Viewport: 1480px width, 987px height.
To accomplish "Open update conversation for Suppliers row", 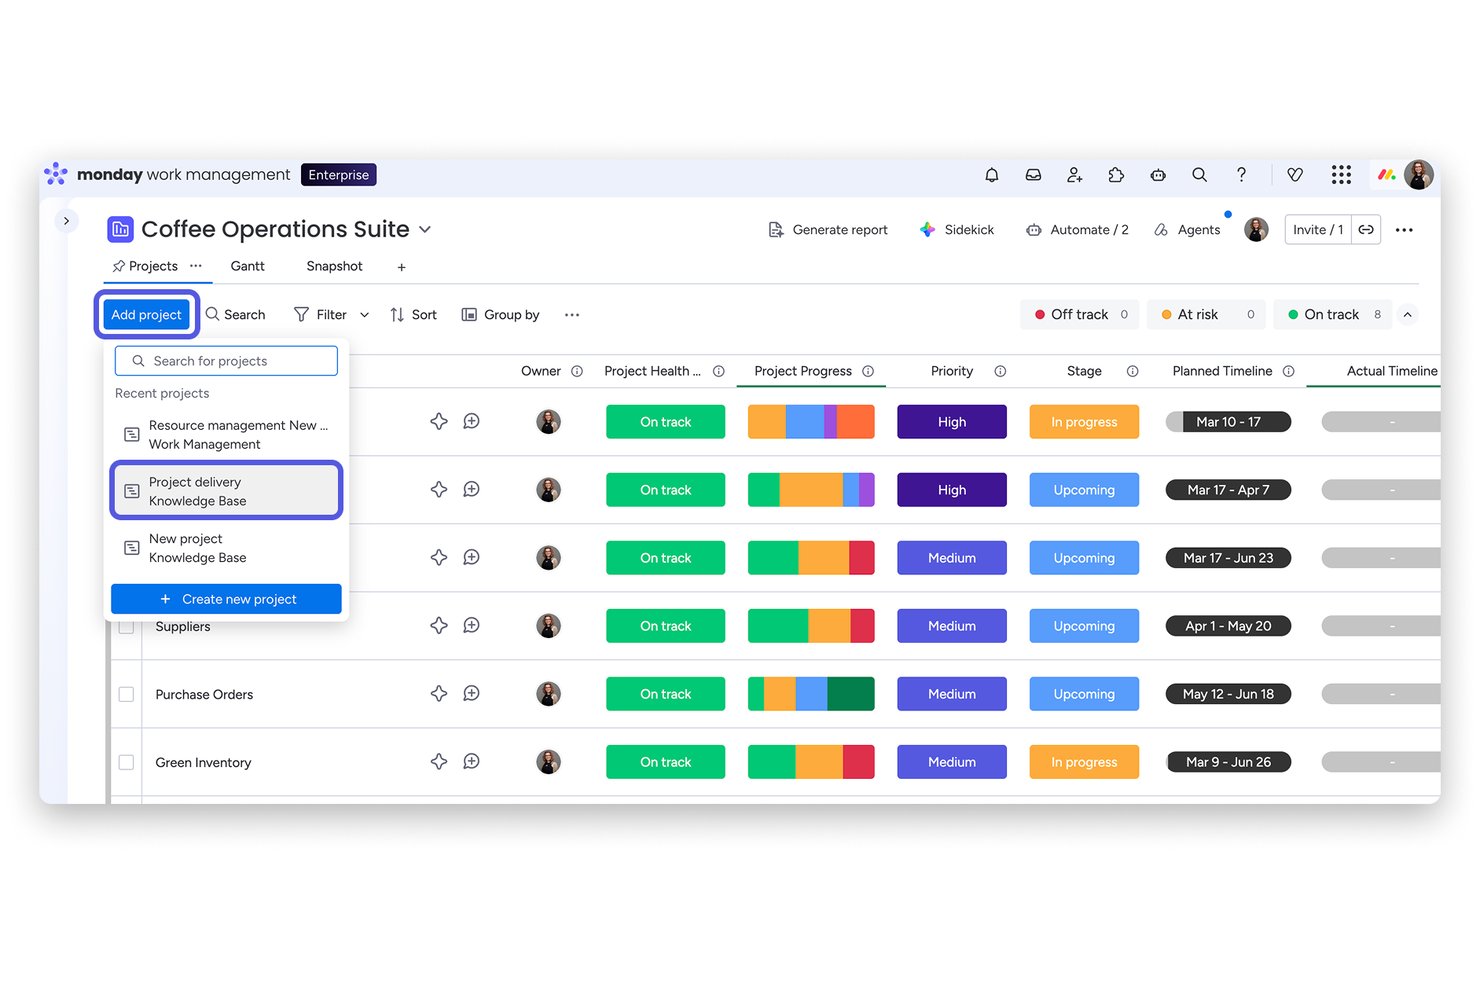I will click(472, 626).
